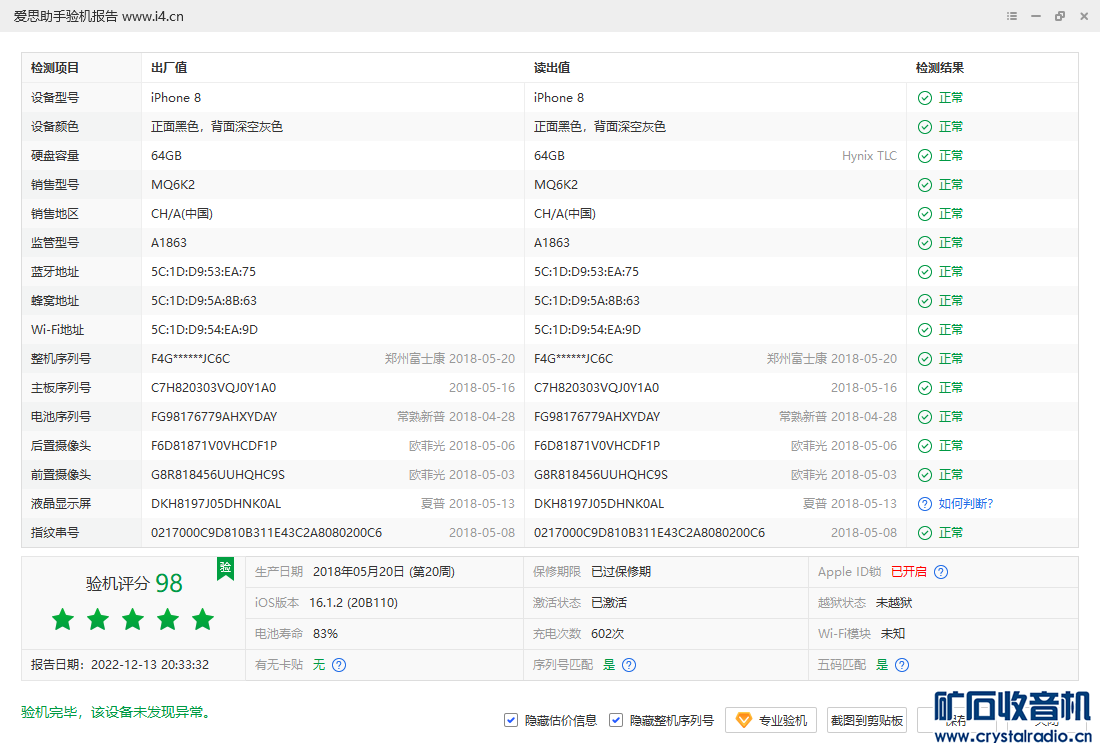Viewport: 1100px width, 749px height.
Task: Click the shield icon on 专业验机 button
Action: coord(744,720)
